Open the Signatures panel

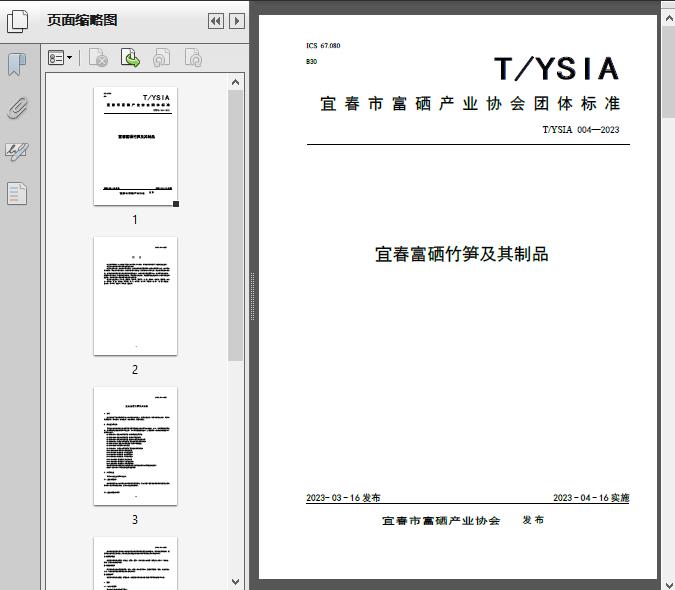tap(17, 151)
